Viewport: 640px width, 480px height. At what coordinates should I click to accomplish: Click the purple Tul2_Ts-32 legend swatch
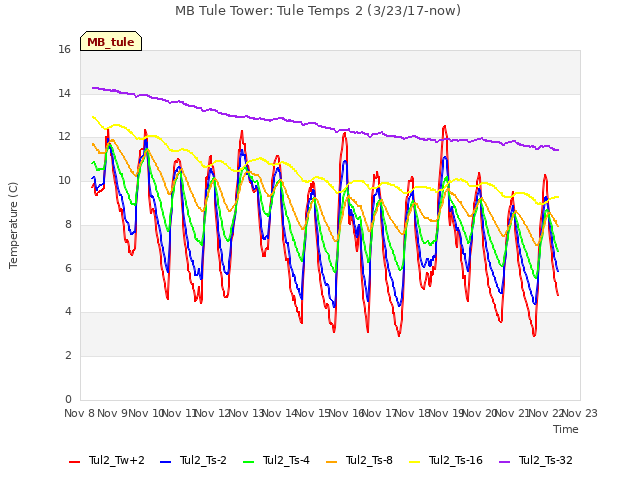pos(505,462)
